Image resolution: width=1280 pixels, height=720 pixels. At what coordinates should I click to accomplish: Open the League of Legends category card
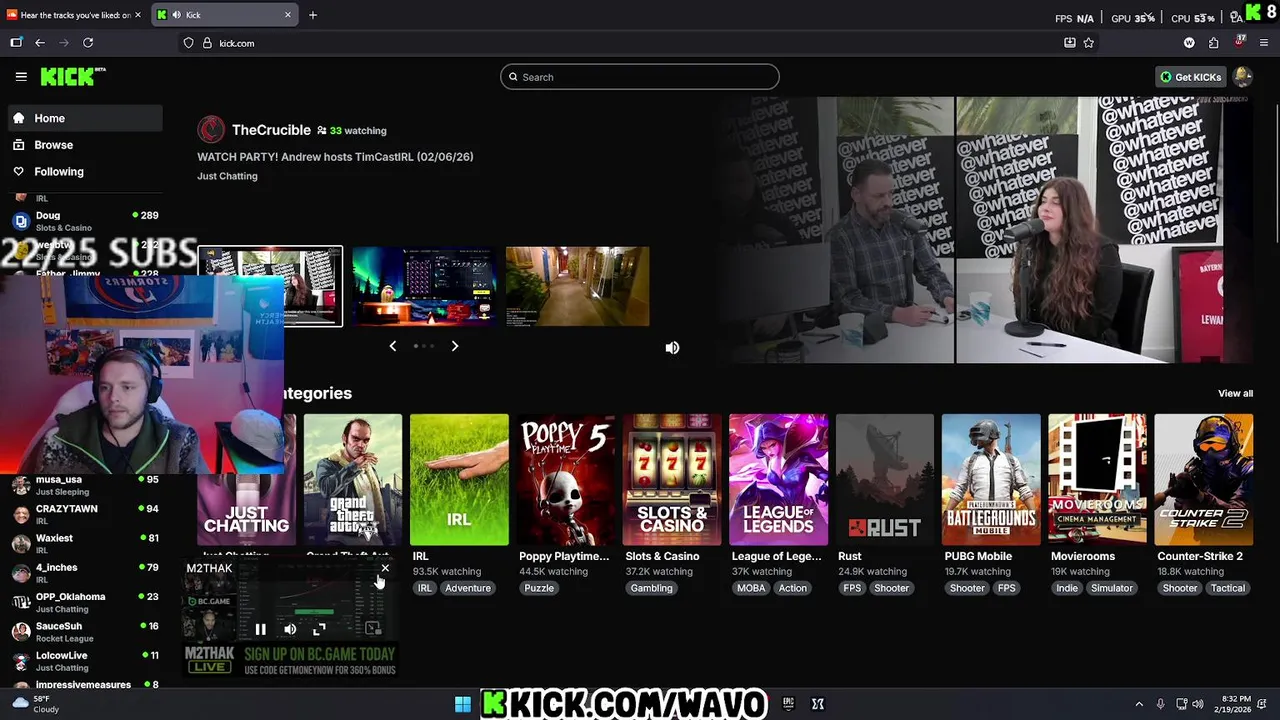[x=778, y=480]
